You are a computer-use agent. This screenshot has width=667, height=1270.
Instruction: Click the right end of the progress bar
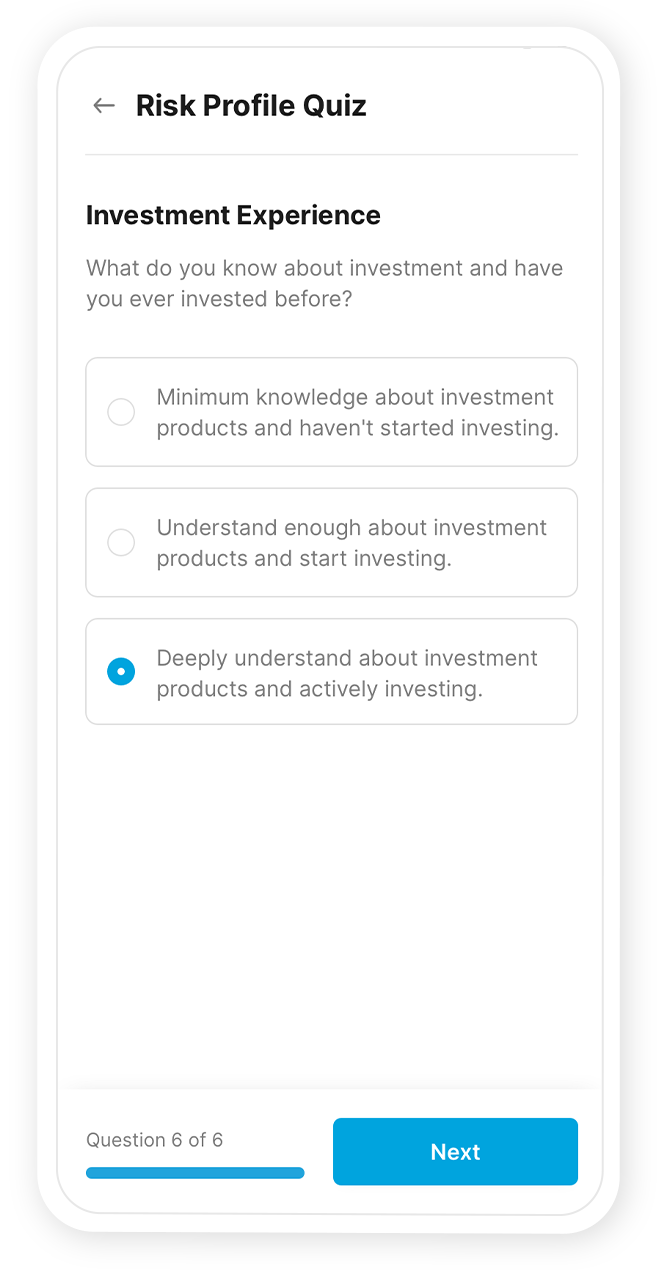point(299,1173)
